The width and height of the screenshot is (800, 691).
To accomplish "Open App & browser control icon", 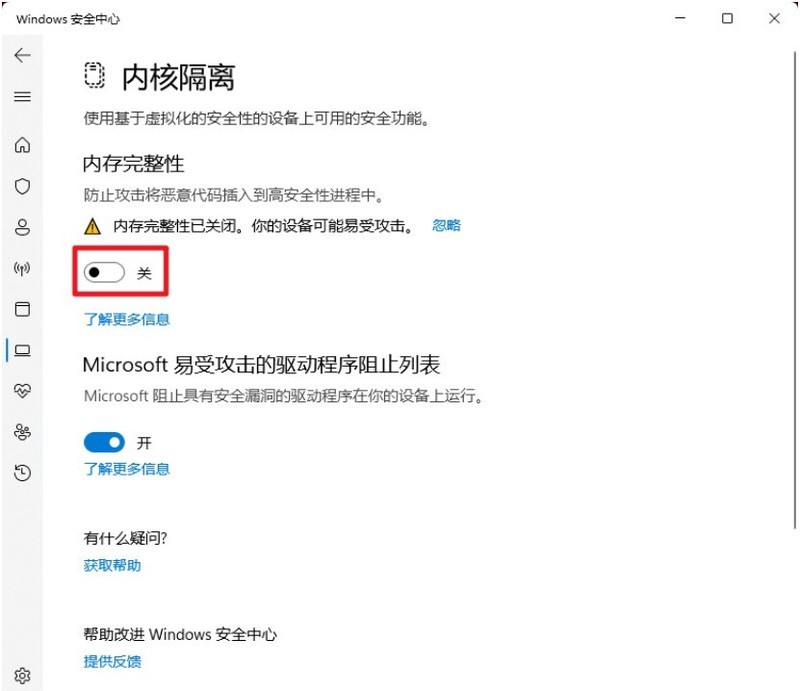I will pyautogui.click(x=22, y=309).
